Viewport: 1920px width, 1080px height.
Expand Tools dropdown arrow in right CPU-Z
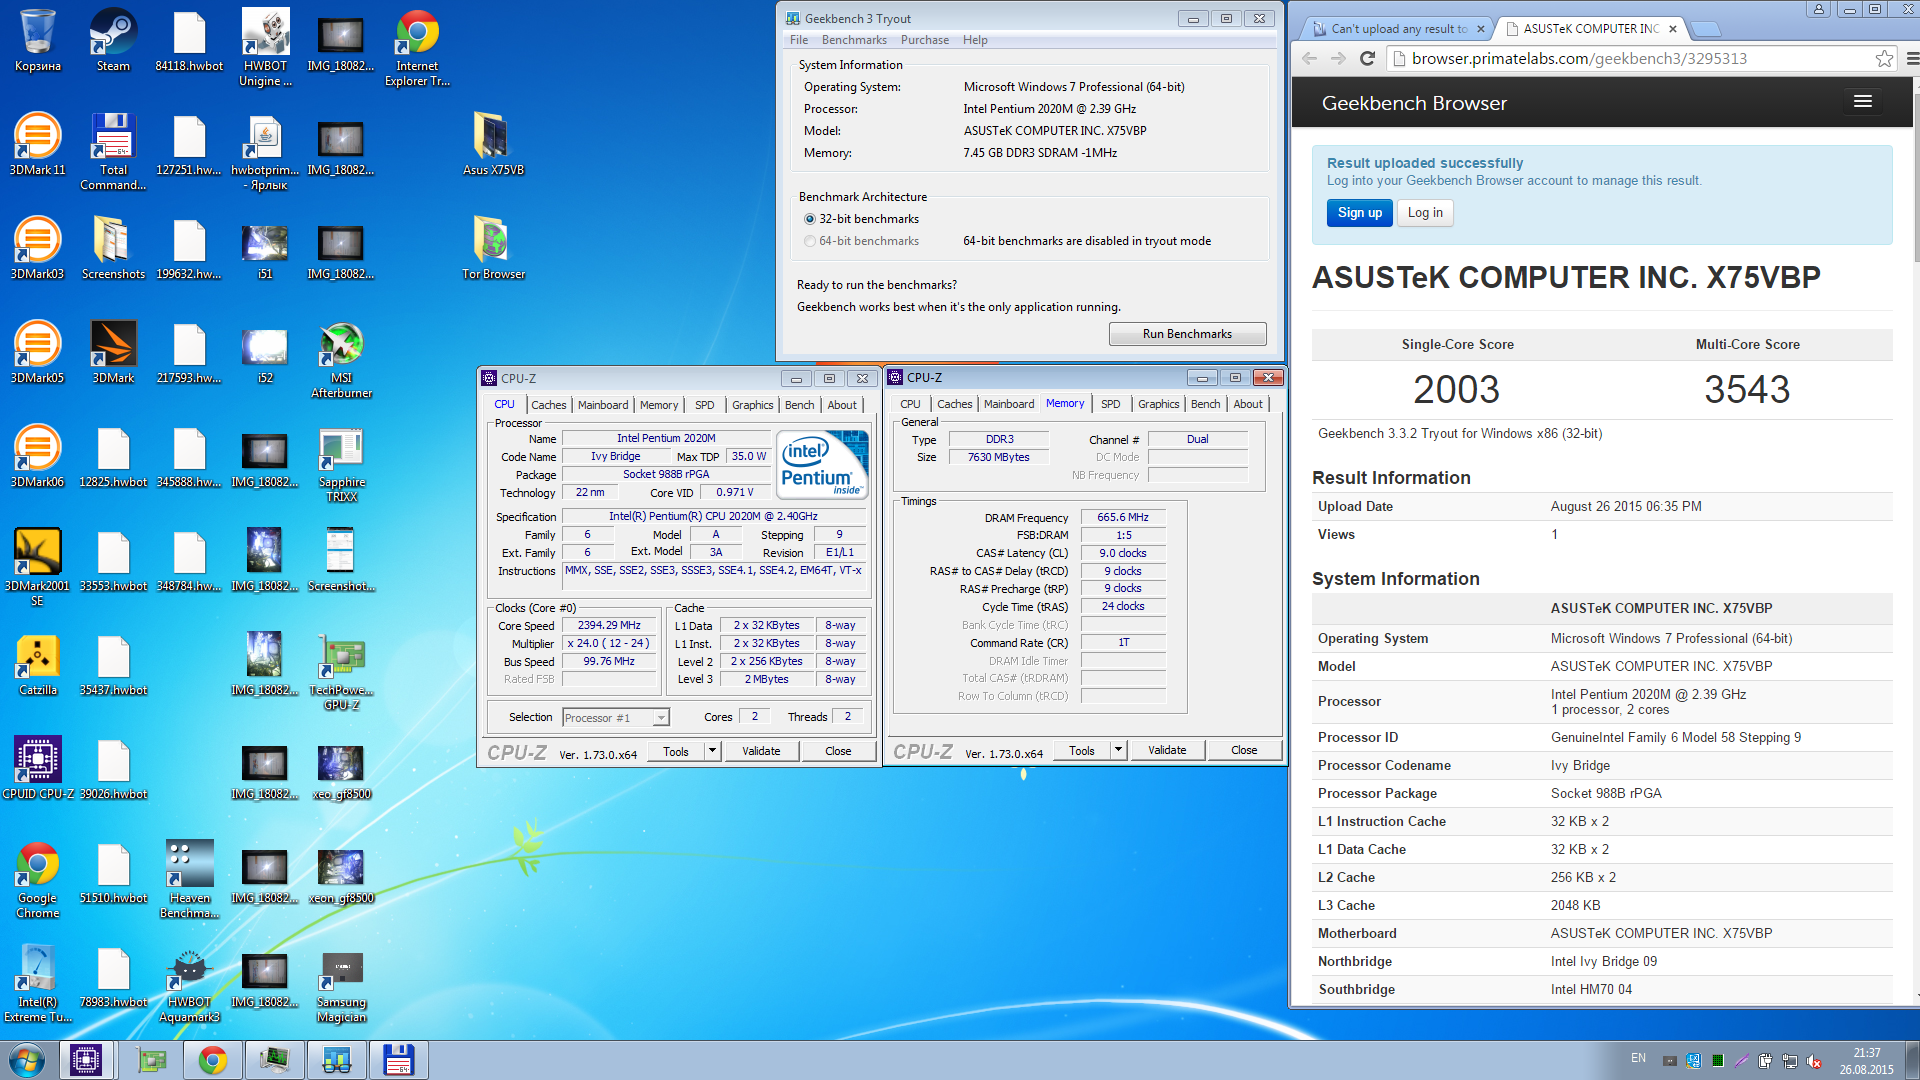pyautogui.click(x=1118, y=749)
